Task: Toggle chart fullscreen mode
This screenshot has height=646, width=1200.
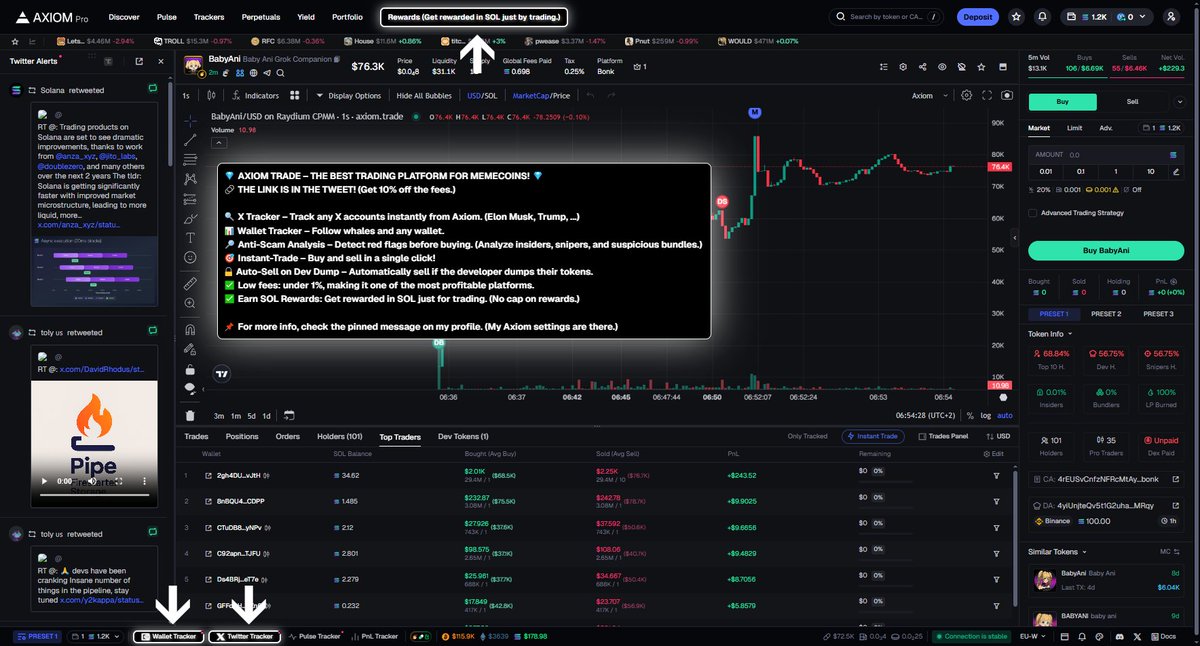Action: [x=987, y=95]
